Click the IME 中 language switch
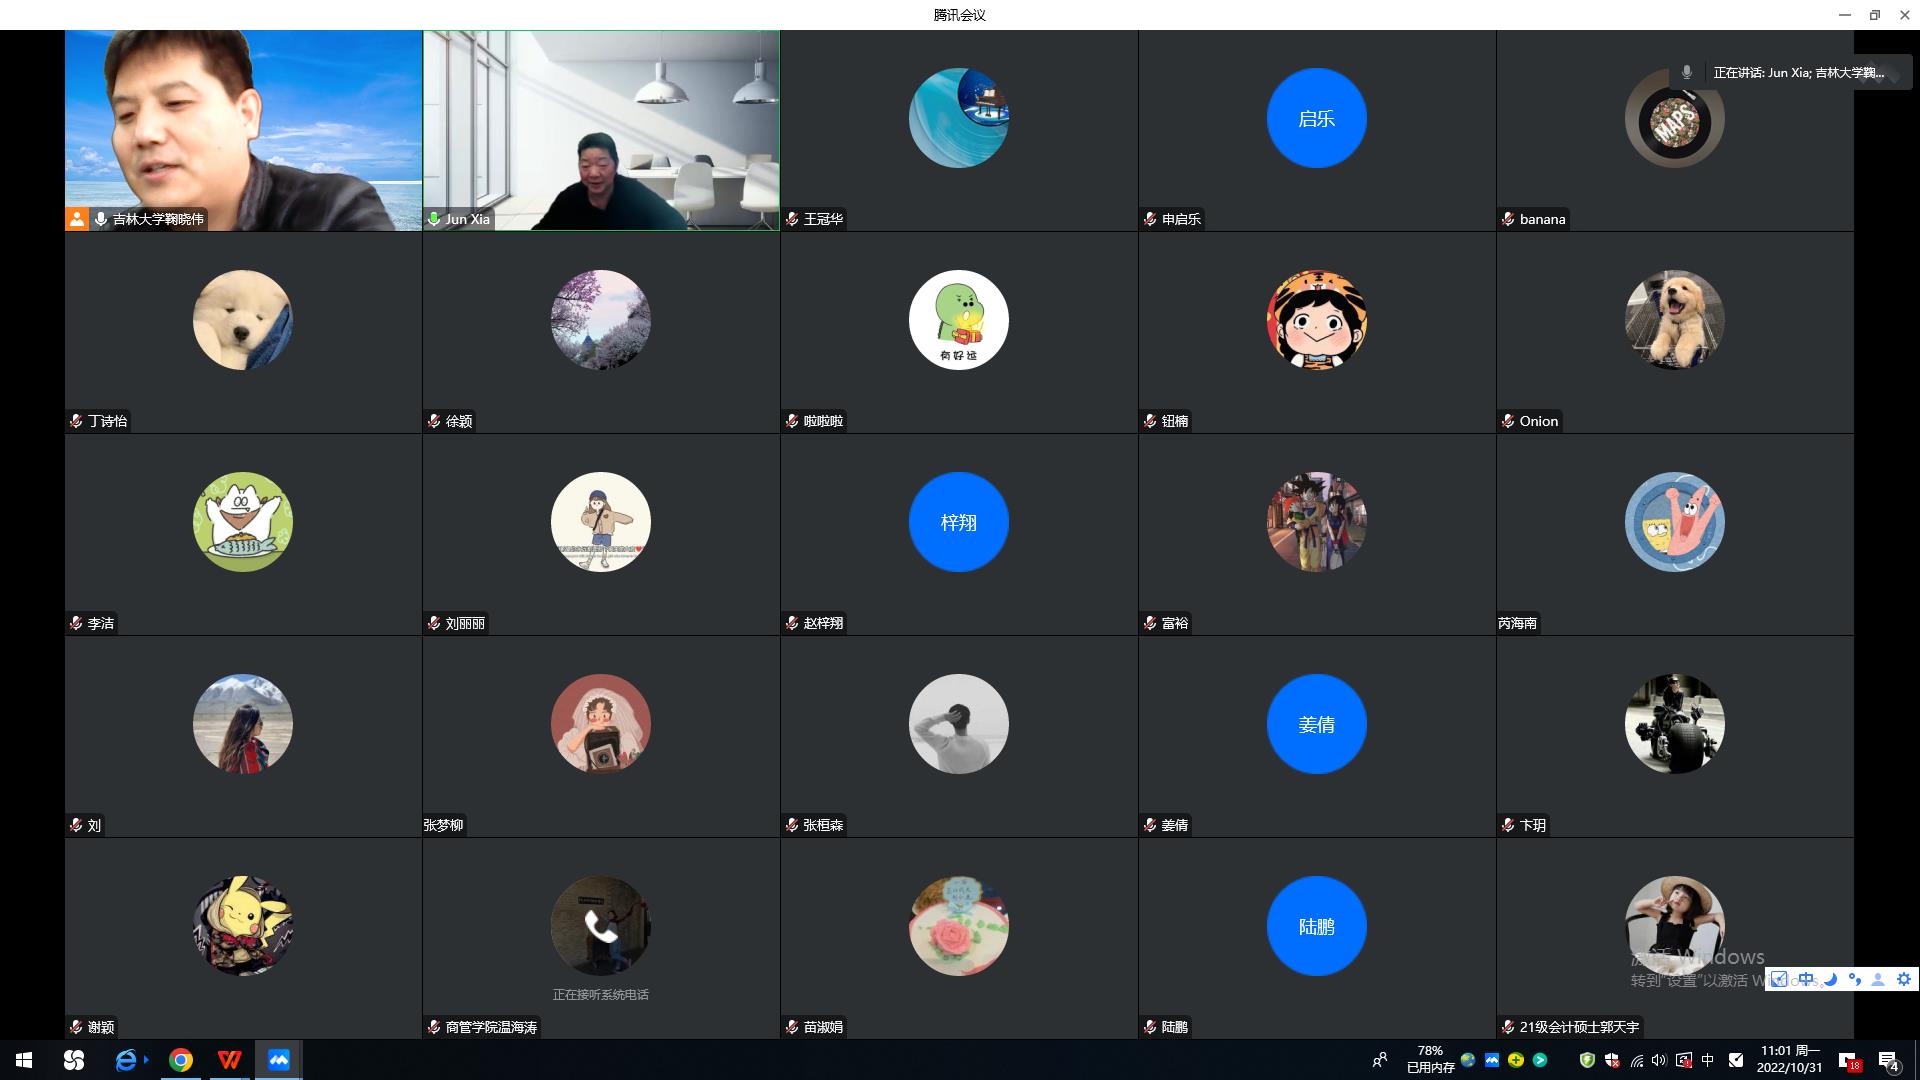Screen dimensions: 1920x1080 (x=1805, y=979)
